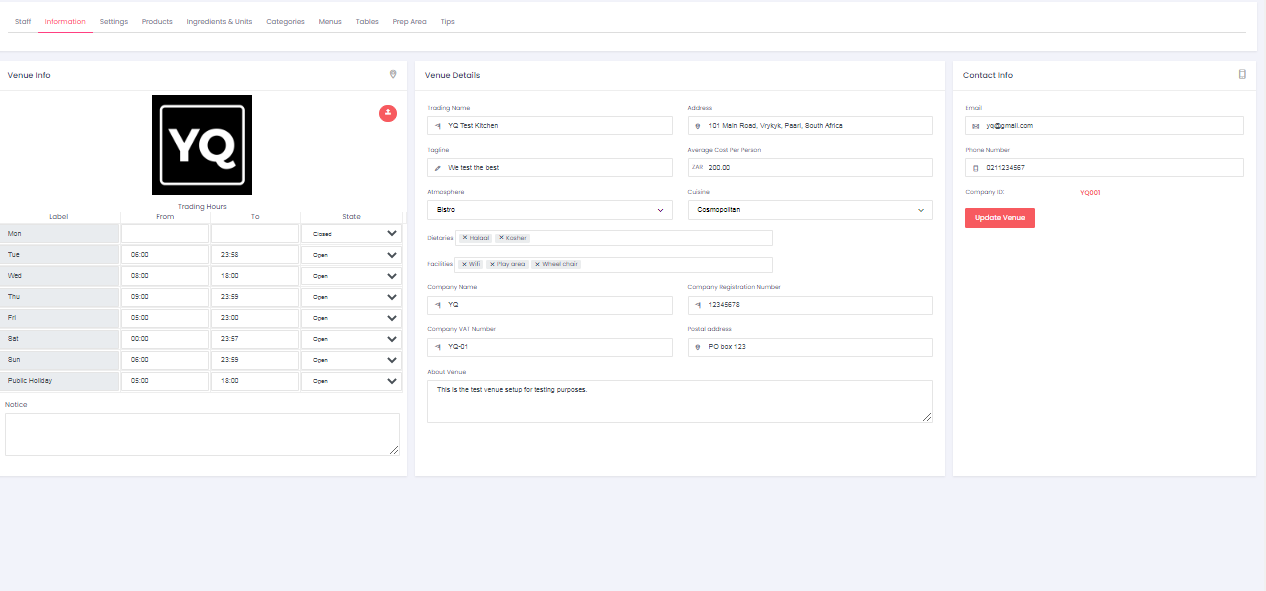The width and height of the screenshot is (1266, 591).
Task: Click the Mon To time field
Action: click(x=255, y=233)
